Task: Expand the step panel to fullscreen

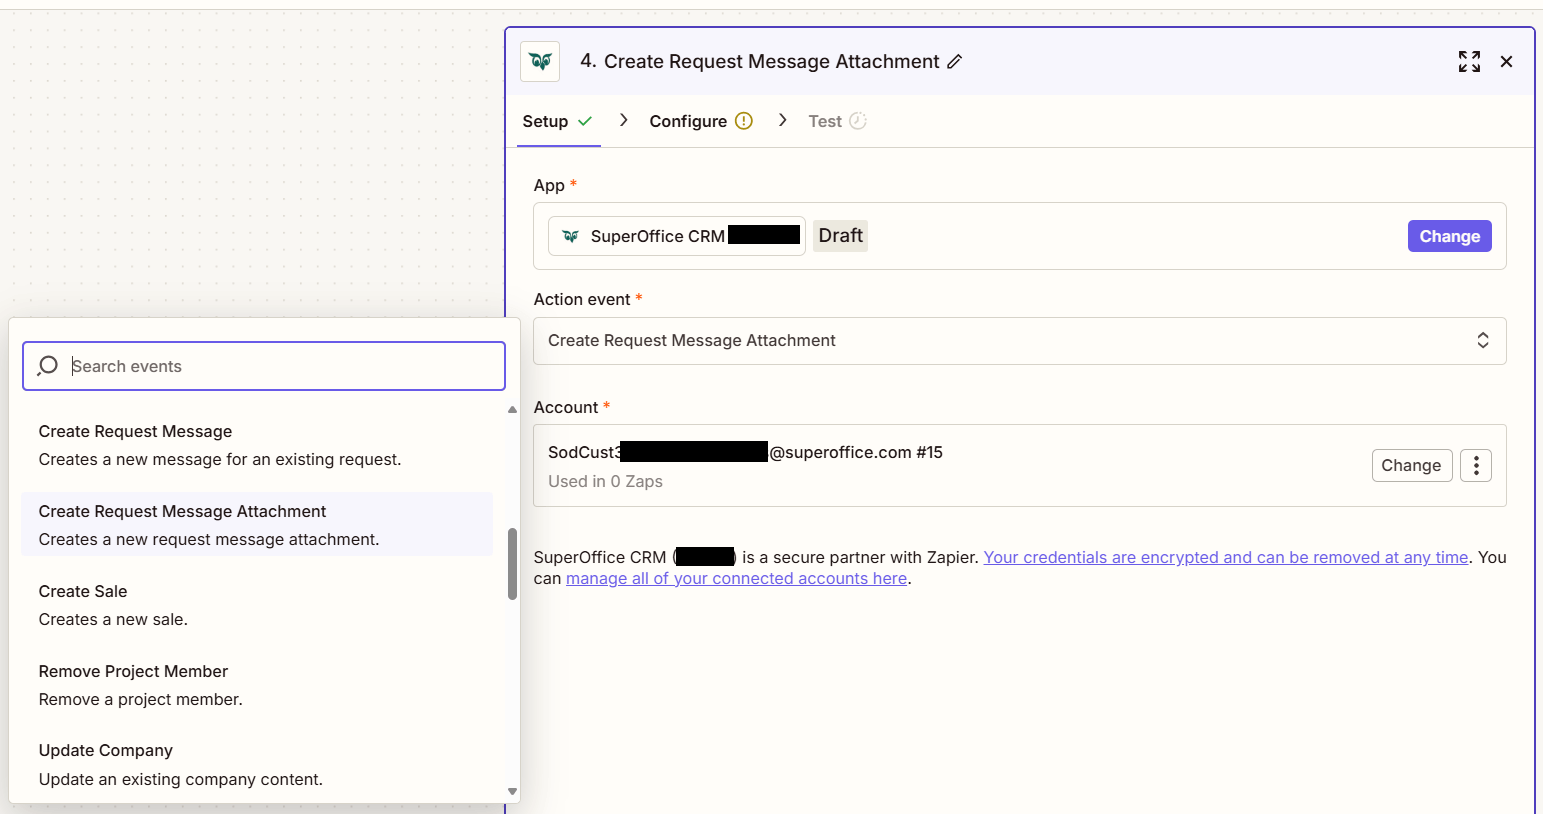Action: coord(1469,62)
